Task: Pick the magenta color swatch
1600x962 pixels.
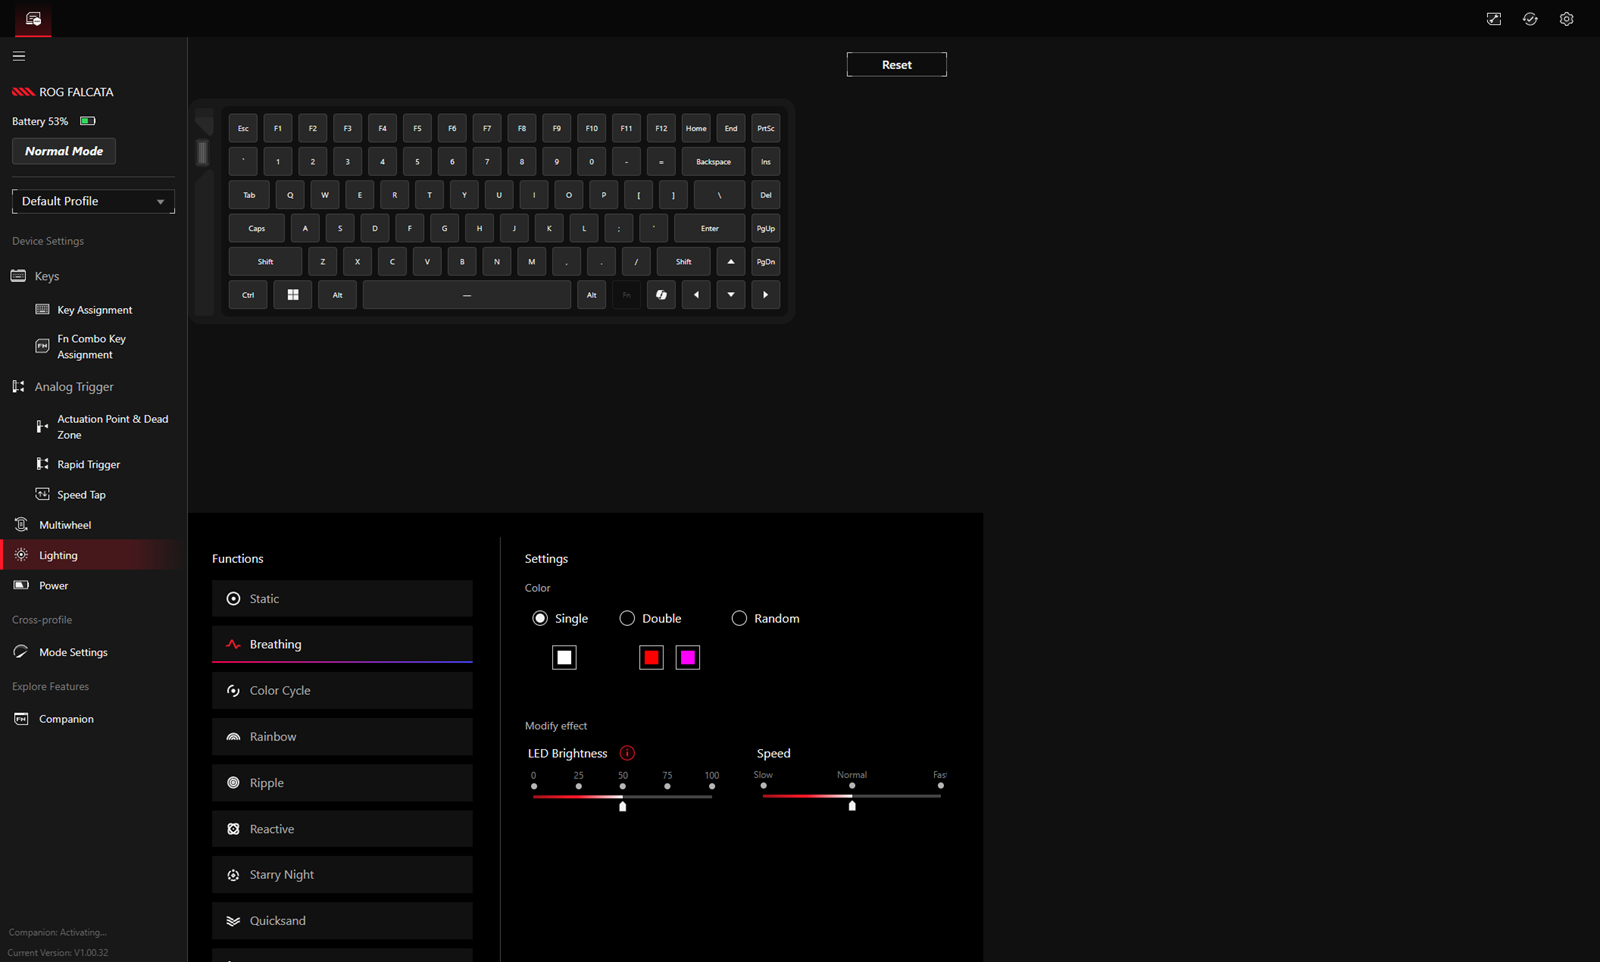Action: 688,657
